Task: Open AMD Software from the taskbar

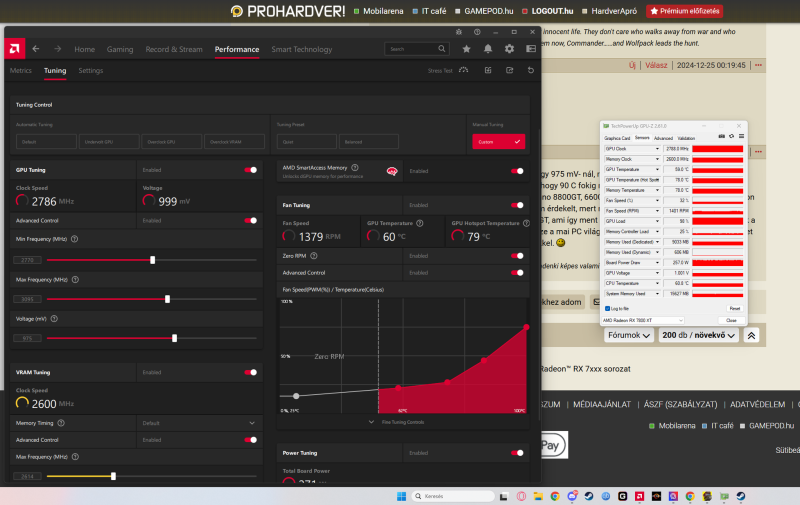Action: [x=639, y=496]
